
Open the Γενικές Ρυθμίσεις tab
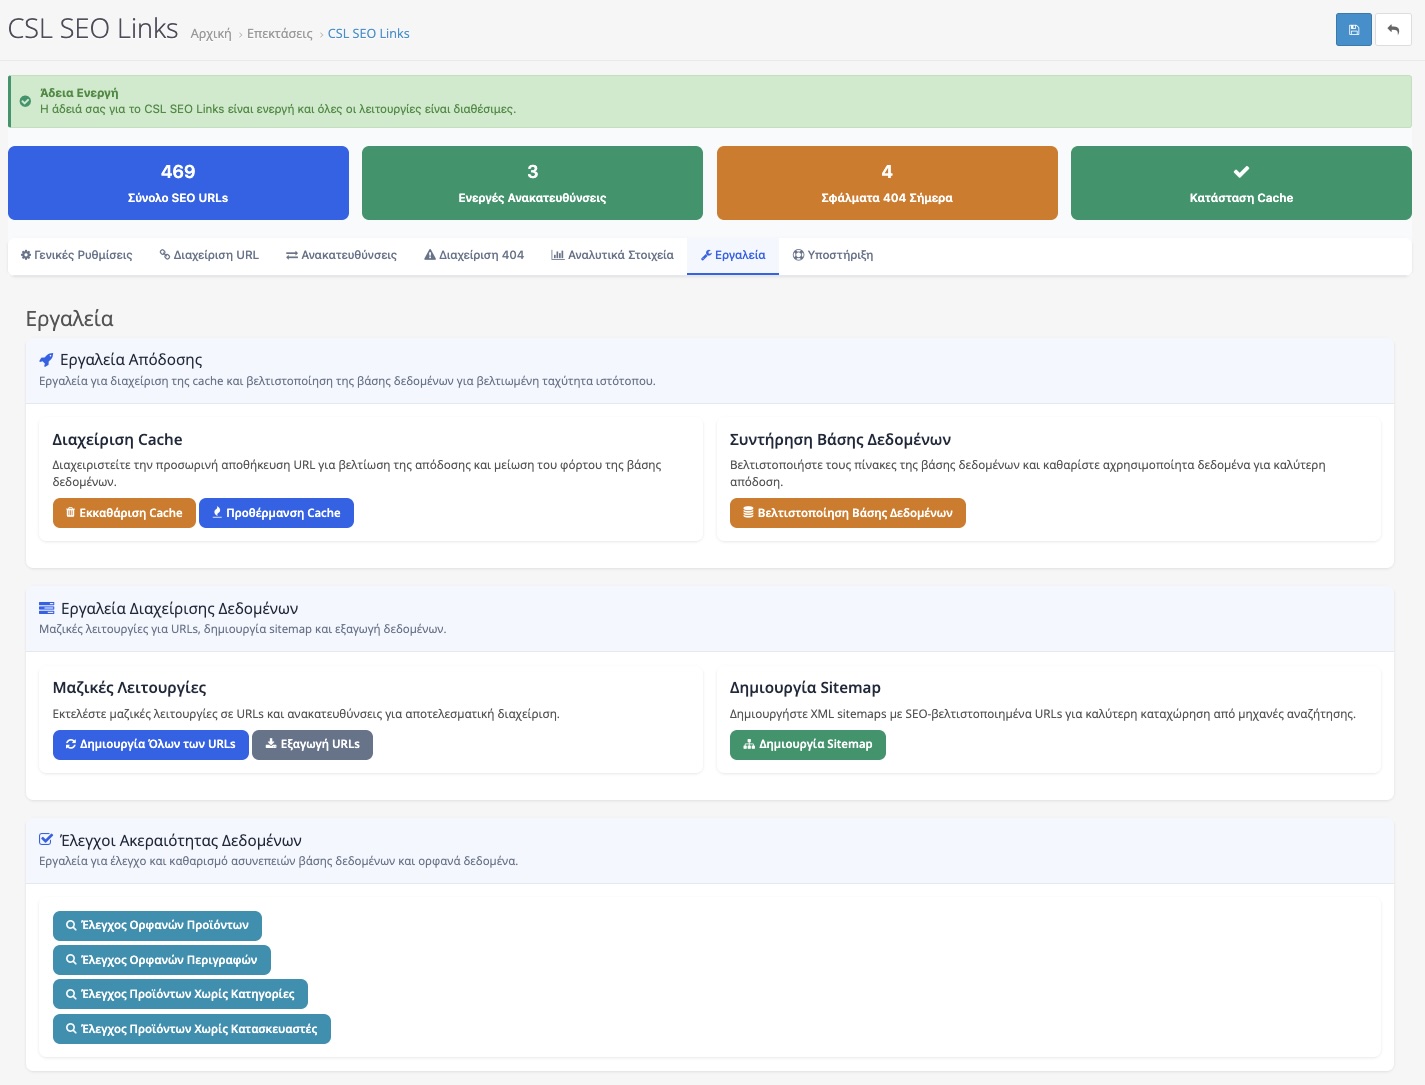point(77,255)
